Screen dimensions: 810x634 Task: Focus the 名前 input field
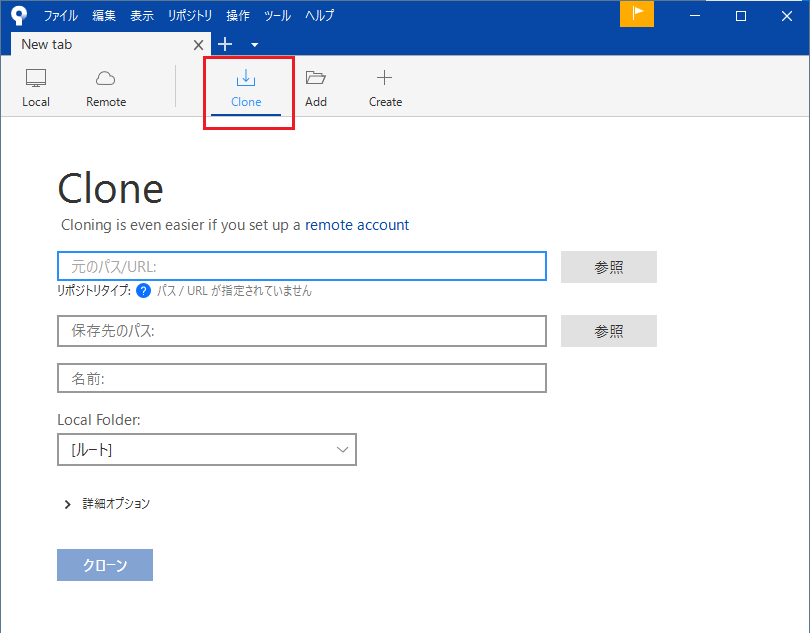click(x=302, y=378)
